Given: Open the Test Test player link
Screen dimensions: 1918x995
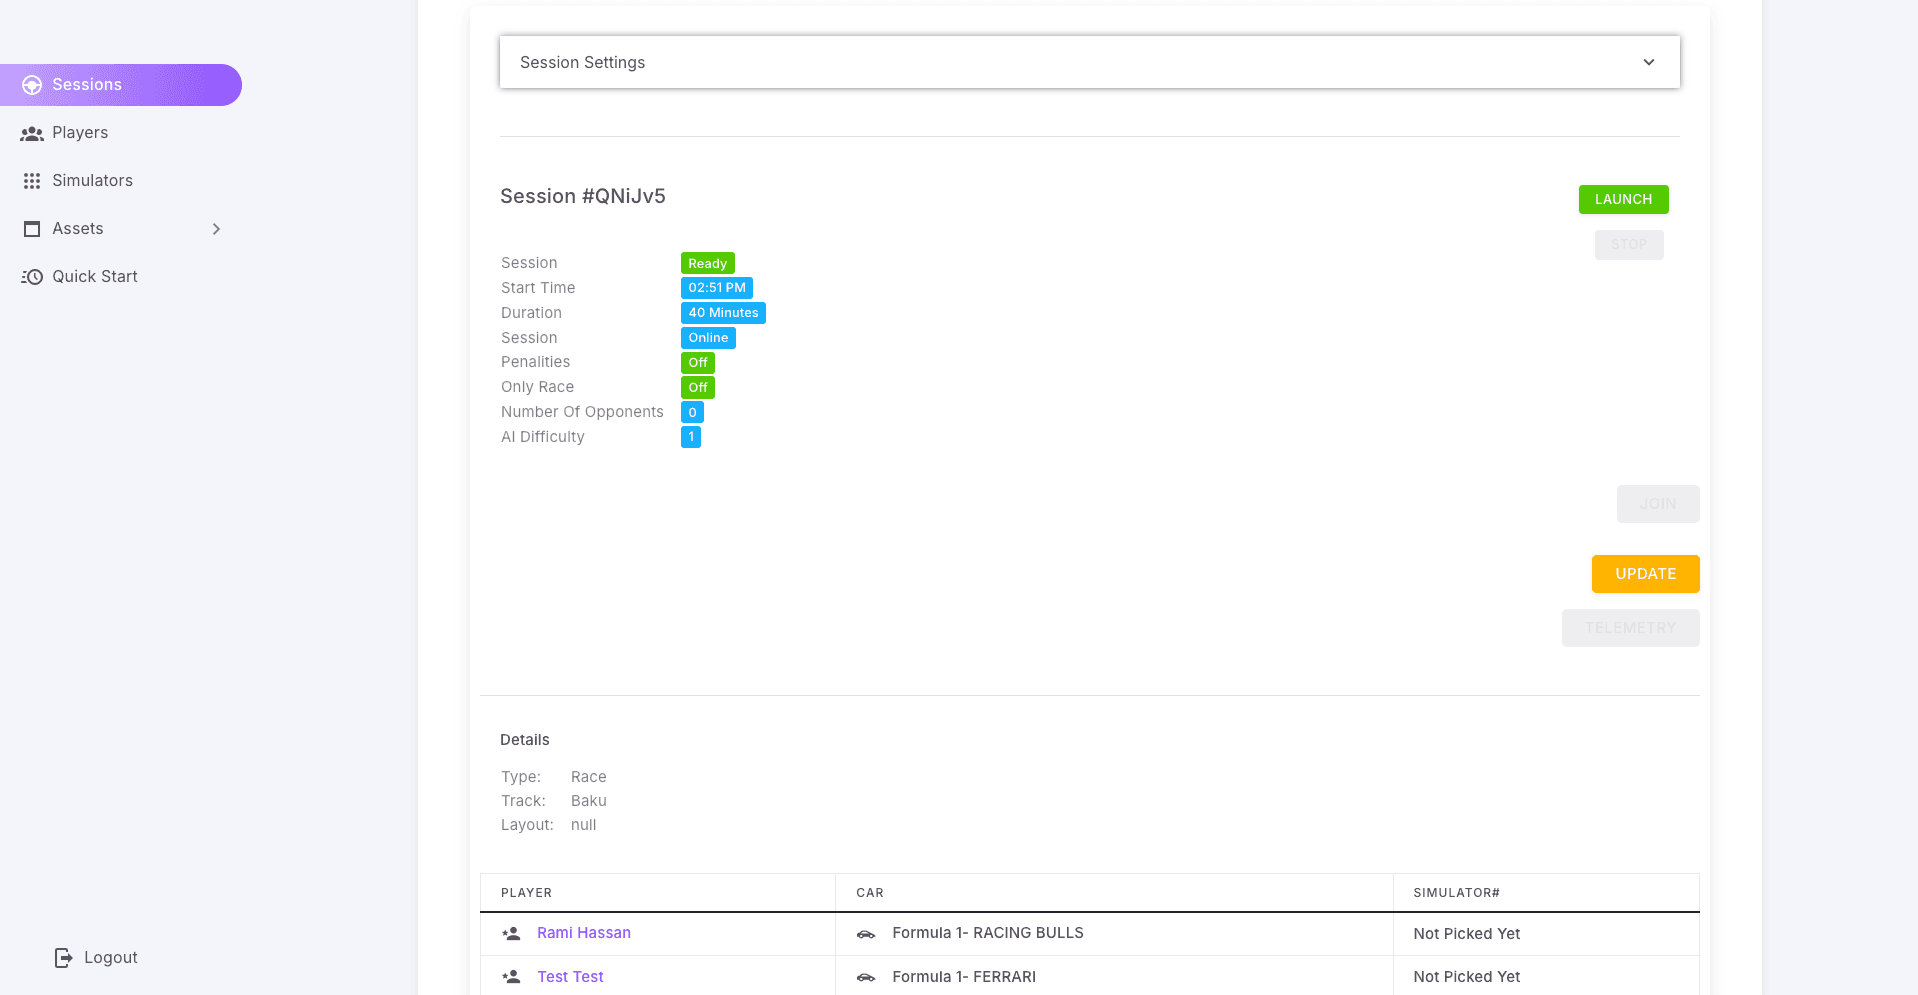Looking at the screenshot, I should pyautogui.click(x=570, y=976).
